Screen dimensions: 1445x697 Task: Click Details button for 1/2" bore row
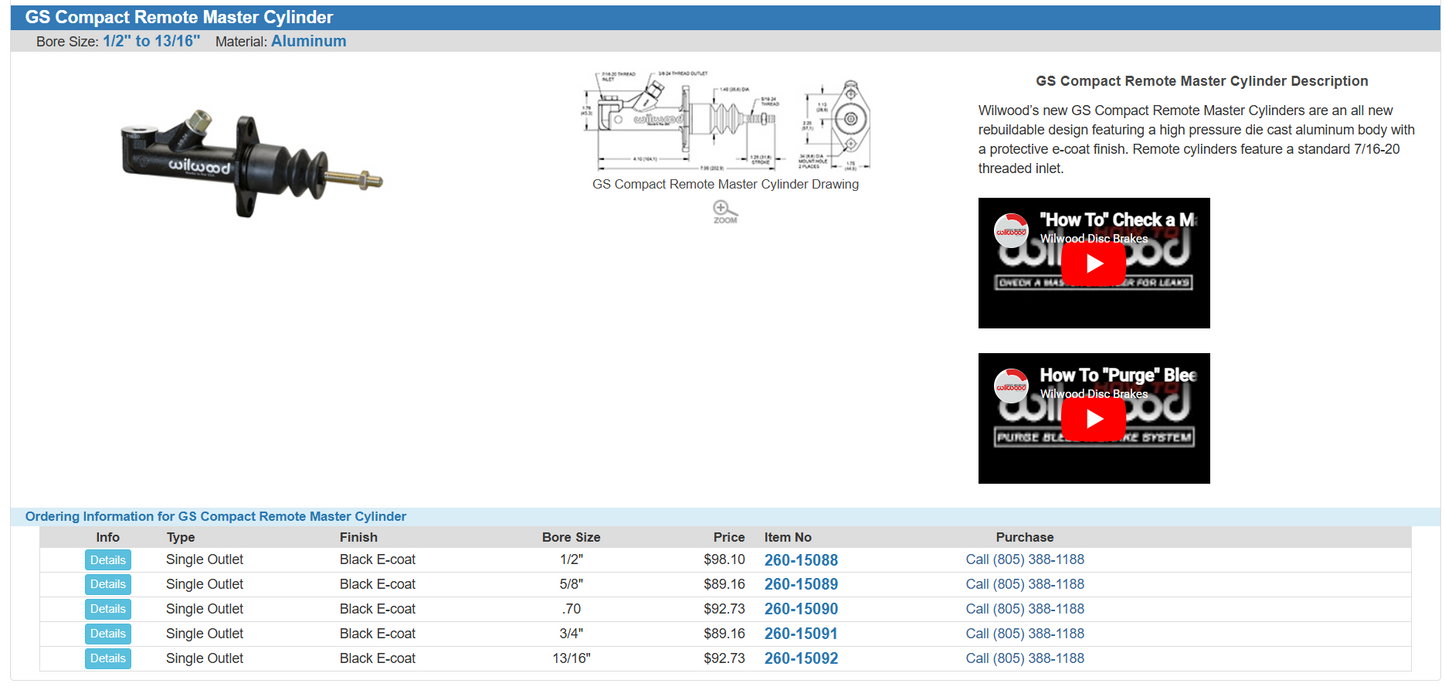click(x=108, y=560)
